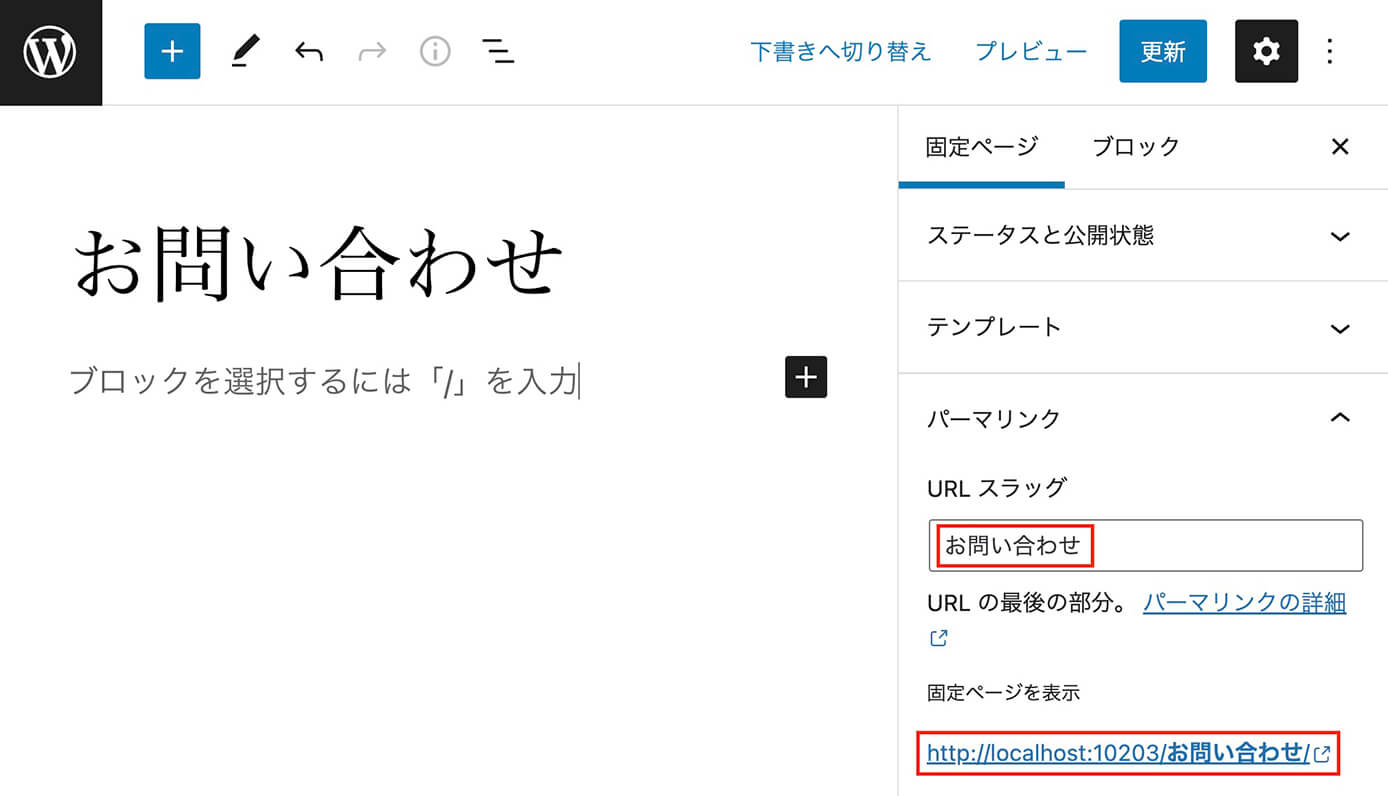
Task: Open the three-dot options menu
Action: point(1330,51)
